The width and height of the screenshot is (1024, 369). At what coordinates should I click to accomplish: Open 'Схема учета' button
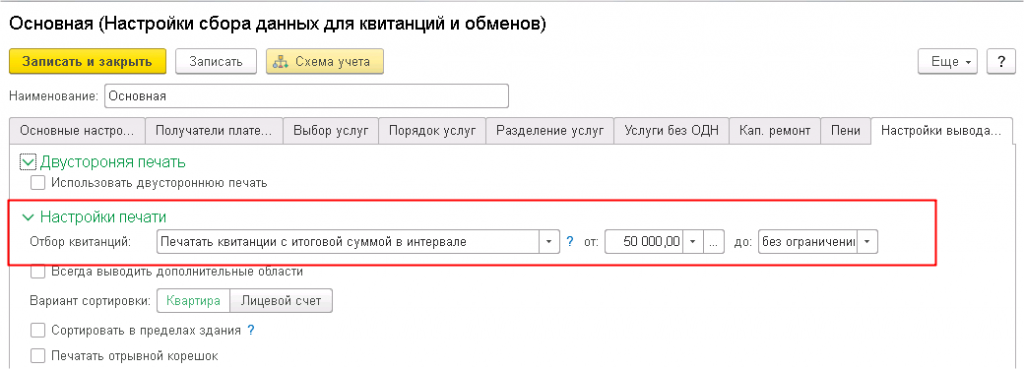tap(325, 61)
